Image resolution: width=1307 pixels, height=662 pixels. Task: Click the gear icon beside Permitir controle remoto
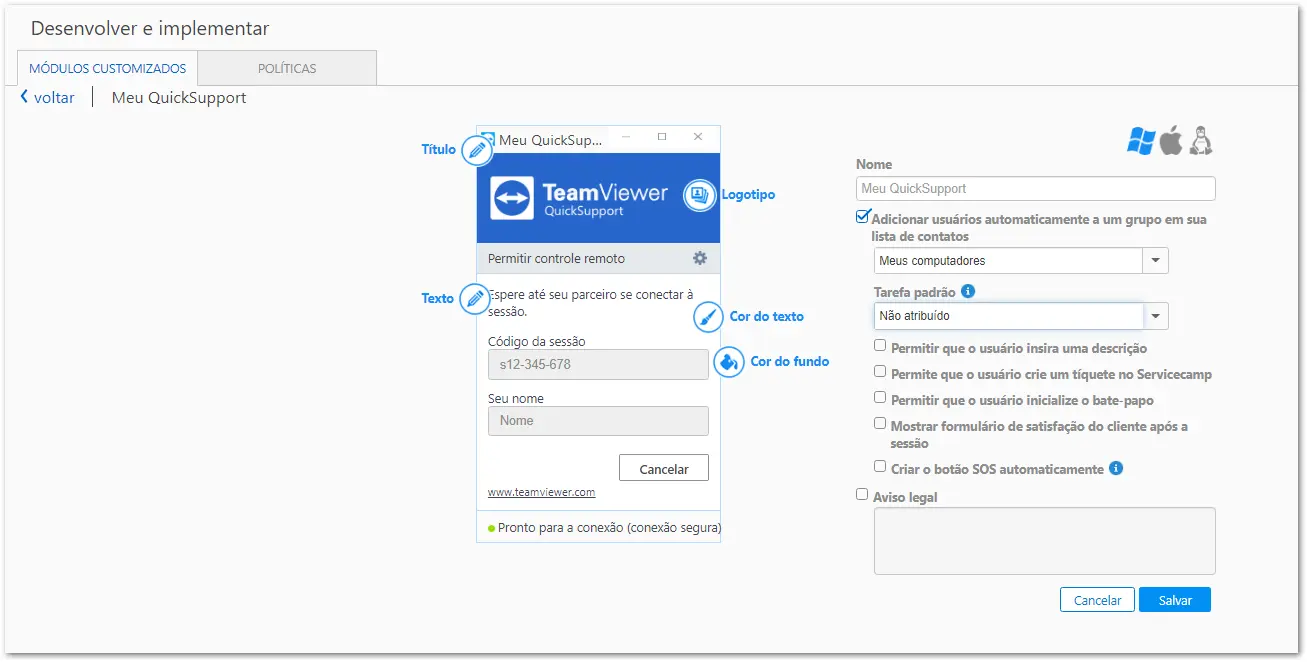pyautogui.click(x=700, y=258)
